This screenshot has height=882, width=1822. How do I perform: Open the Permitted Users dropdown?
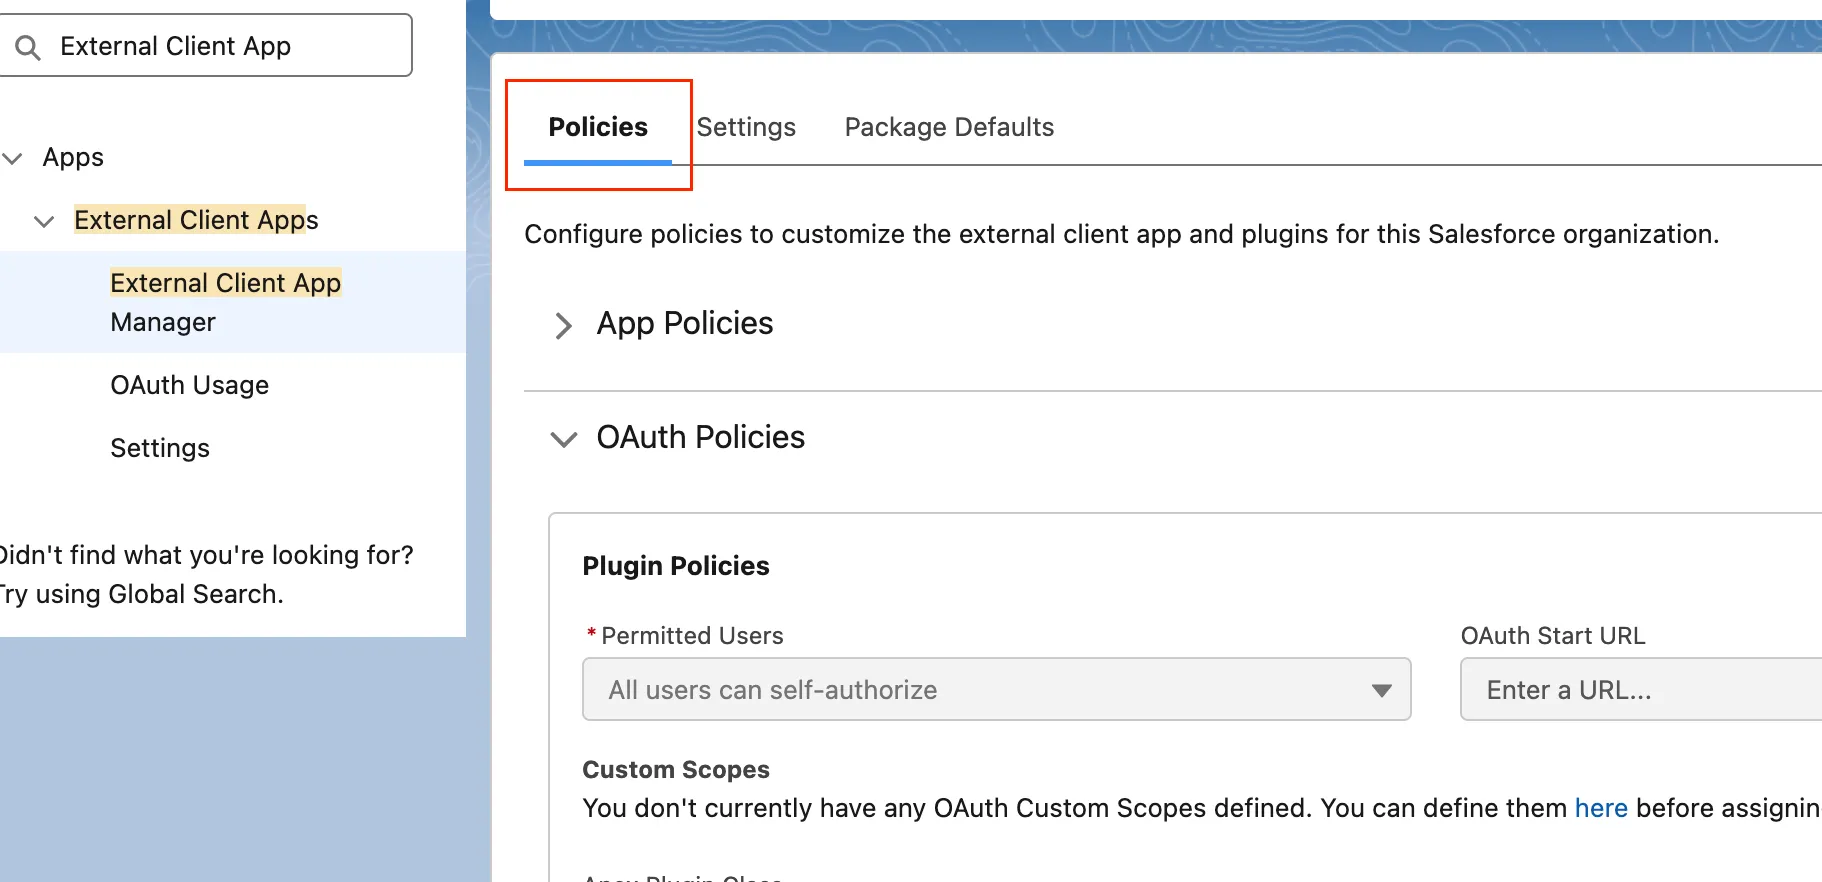tap(980, 689)
